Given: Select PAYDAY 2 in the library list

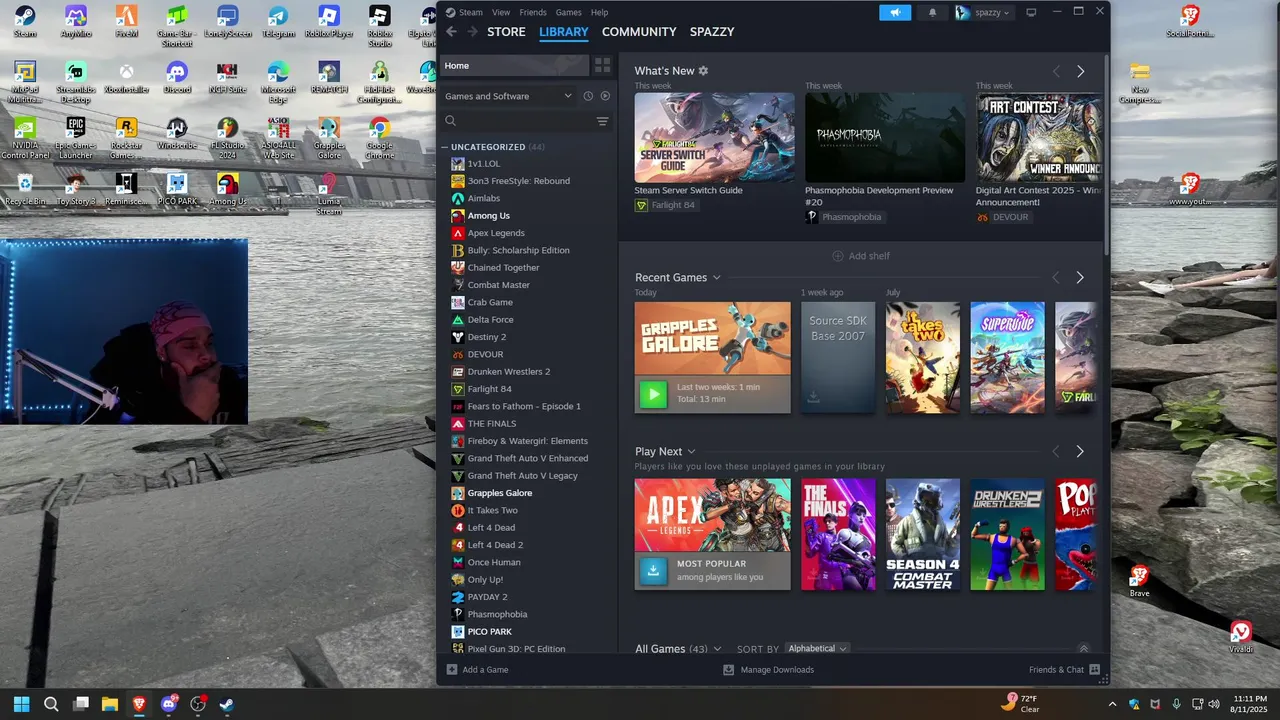Looking at the screenshot, I should click(487, 597).
